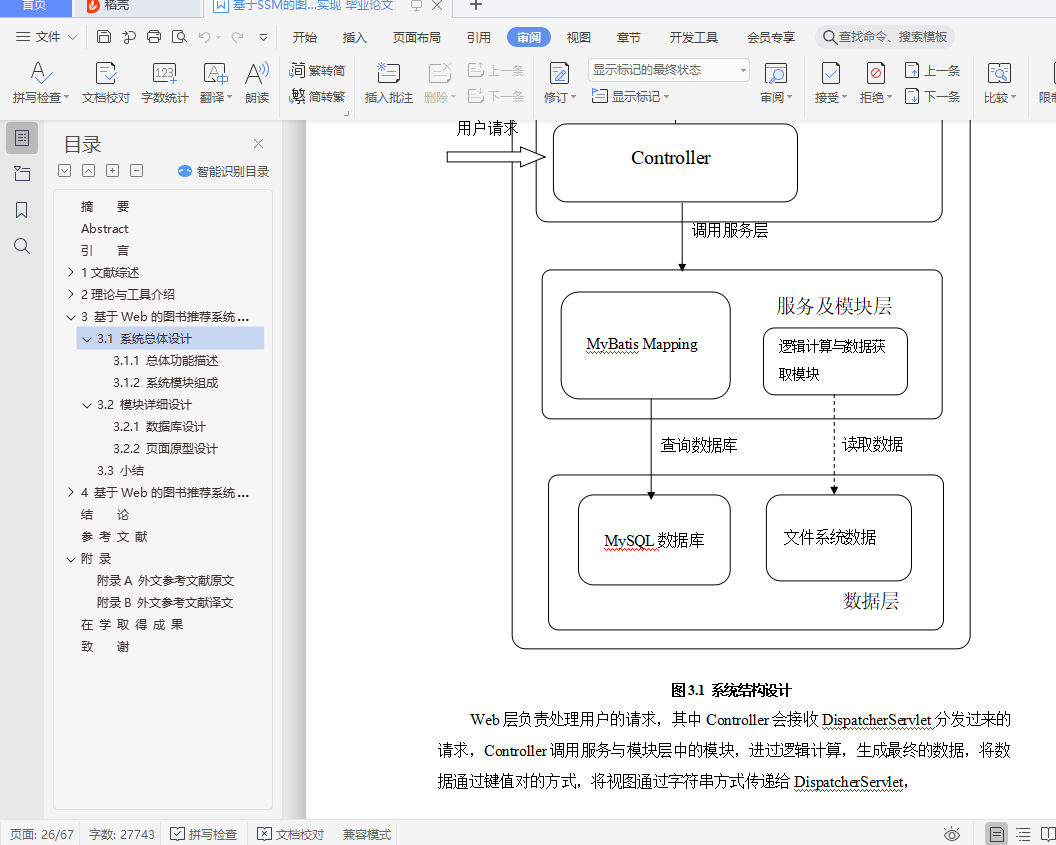Screen dimensions: 1056x845
Task: Switch to 开始 ribbon tab
Action: tap(304, 37)
